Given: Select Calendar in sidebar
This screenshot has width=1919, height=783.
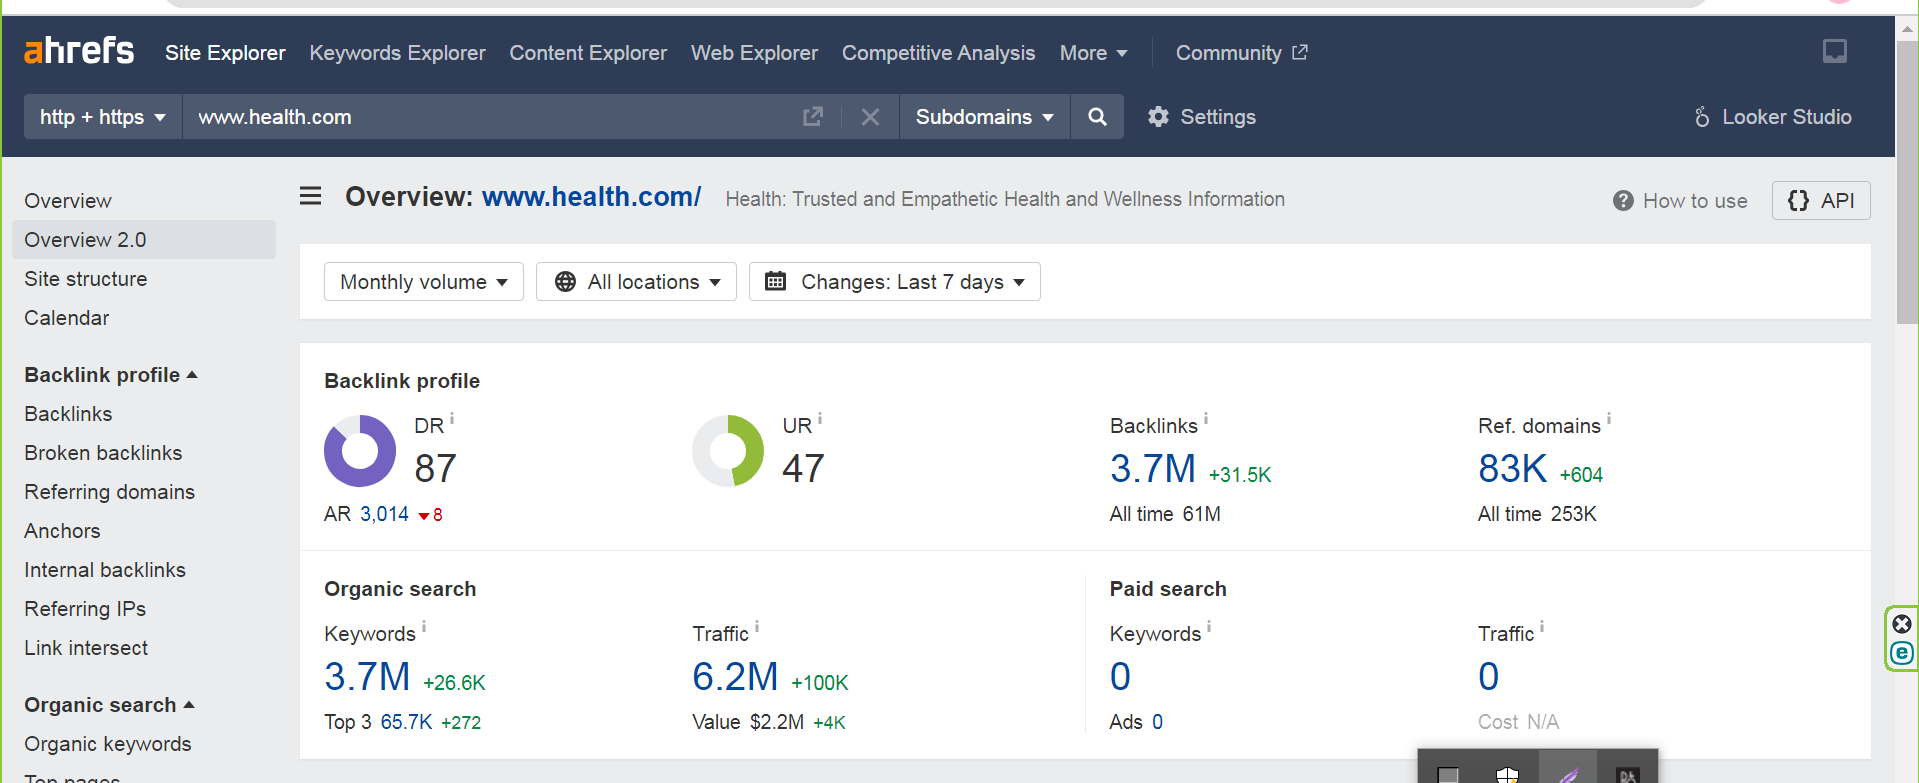Looking at the screenshot, I should (67, 318).
